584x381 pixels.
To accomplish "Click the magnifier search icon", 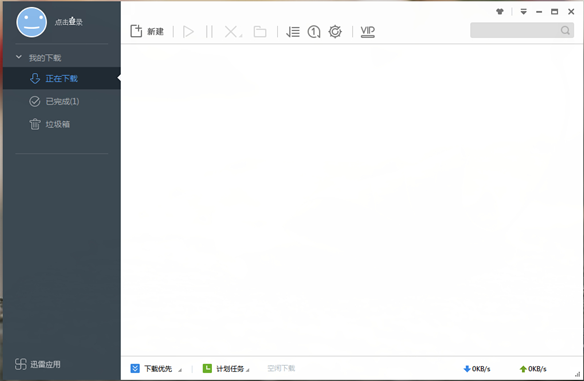I will [x=565, y=30].
